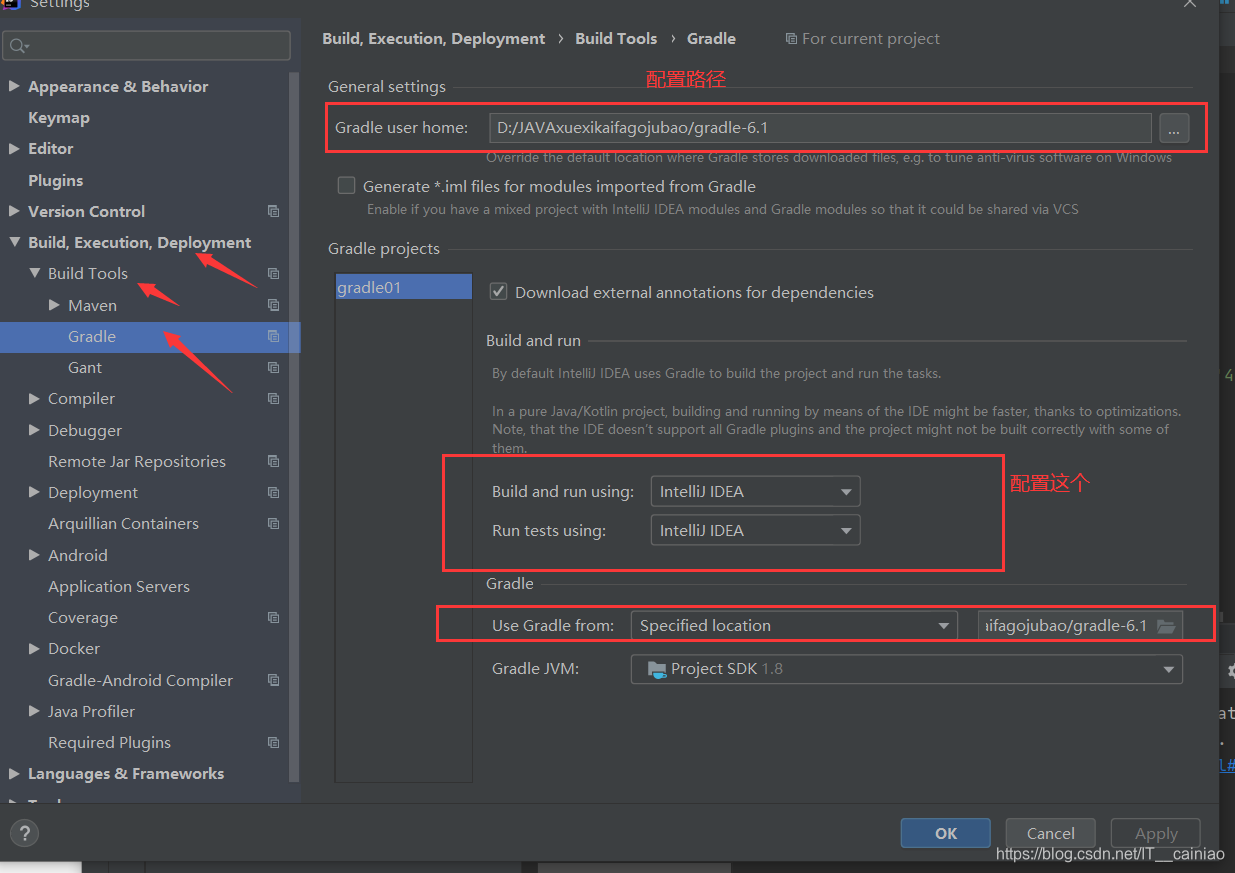
Task: Click project-level icon beside Required Plugins
Action: click(273, 742)
